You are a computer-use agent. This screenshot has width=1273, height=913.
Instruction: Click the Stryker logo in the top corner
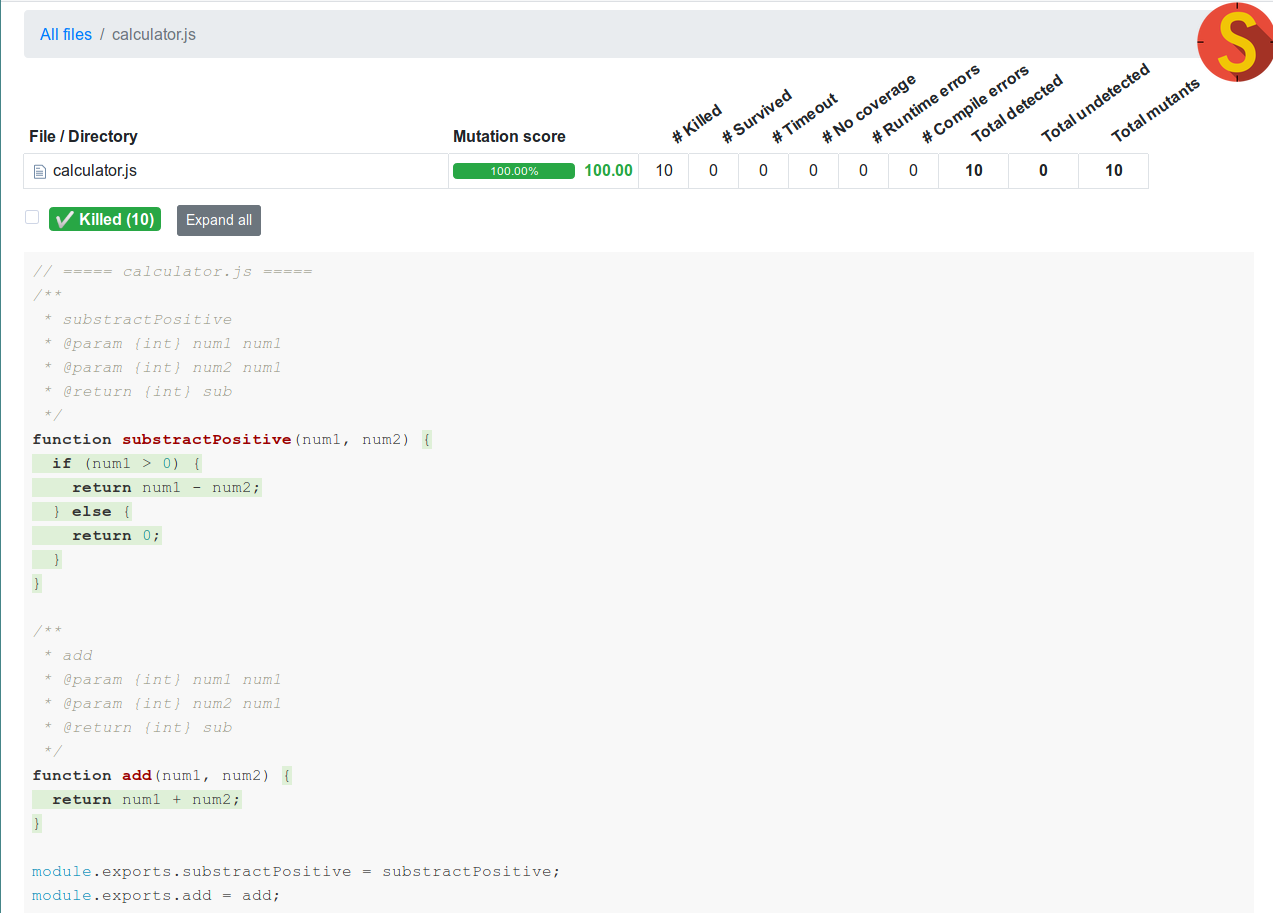(x=1234, y=42)
